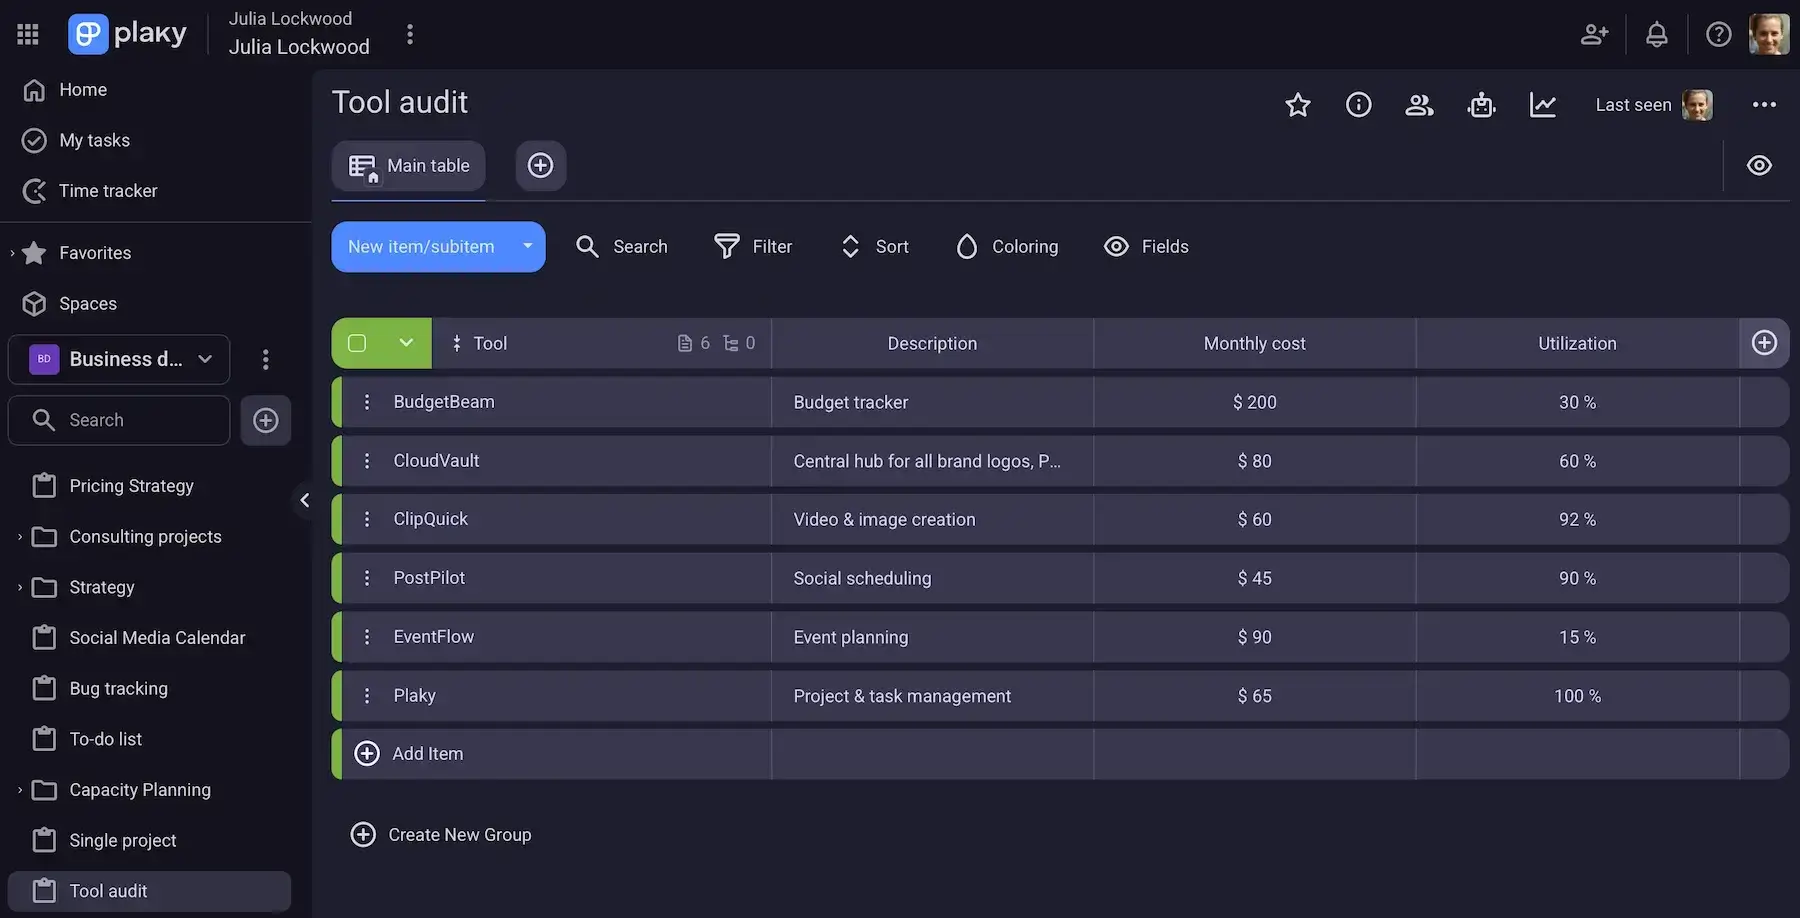Open the three-dot menu next to Julia Lockwood

point(410,33)
